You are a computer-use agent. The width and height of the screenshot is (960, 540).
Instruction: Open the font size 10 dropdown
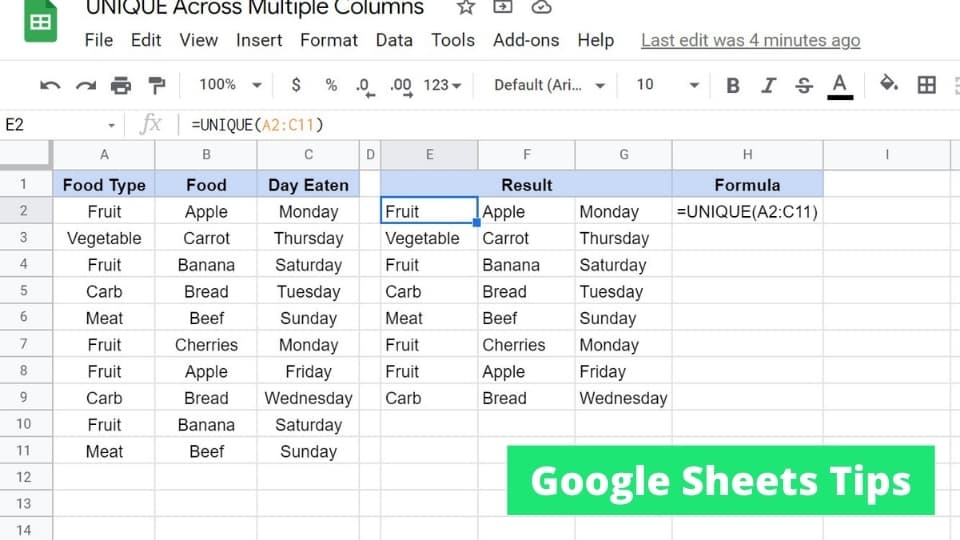click(667, 85)
